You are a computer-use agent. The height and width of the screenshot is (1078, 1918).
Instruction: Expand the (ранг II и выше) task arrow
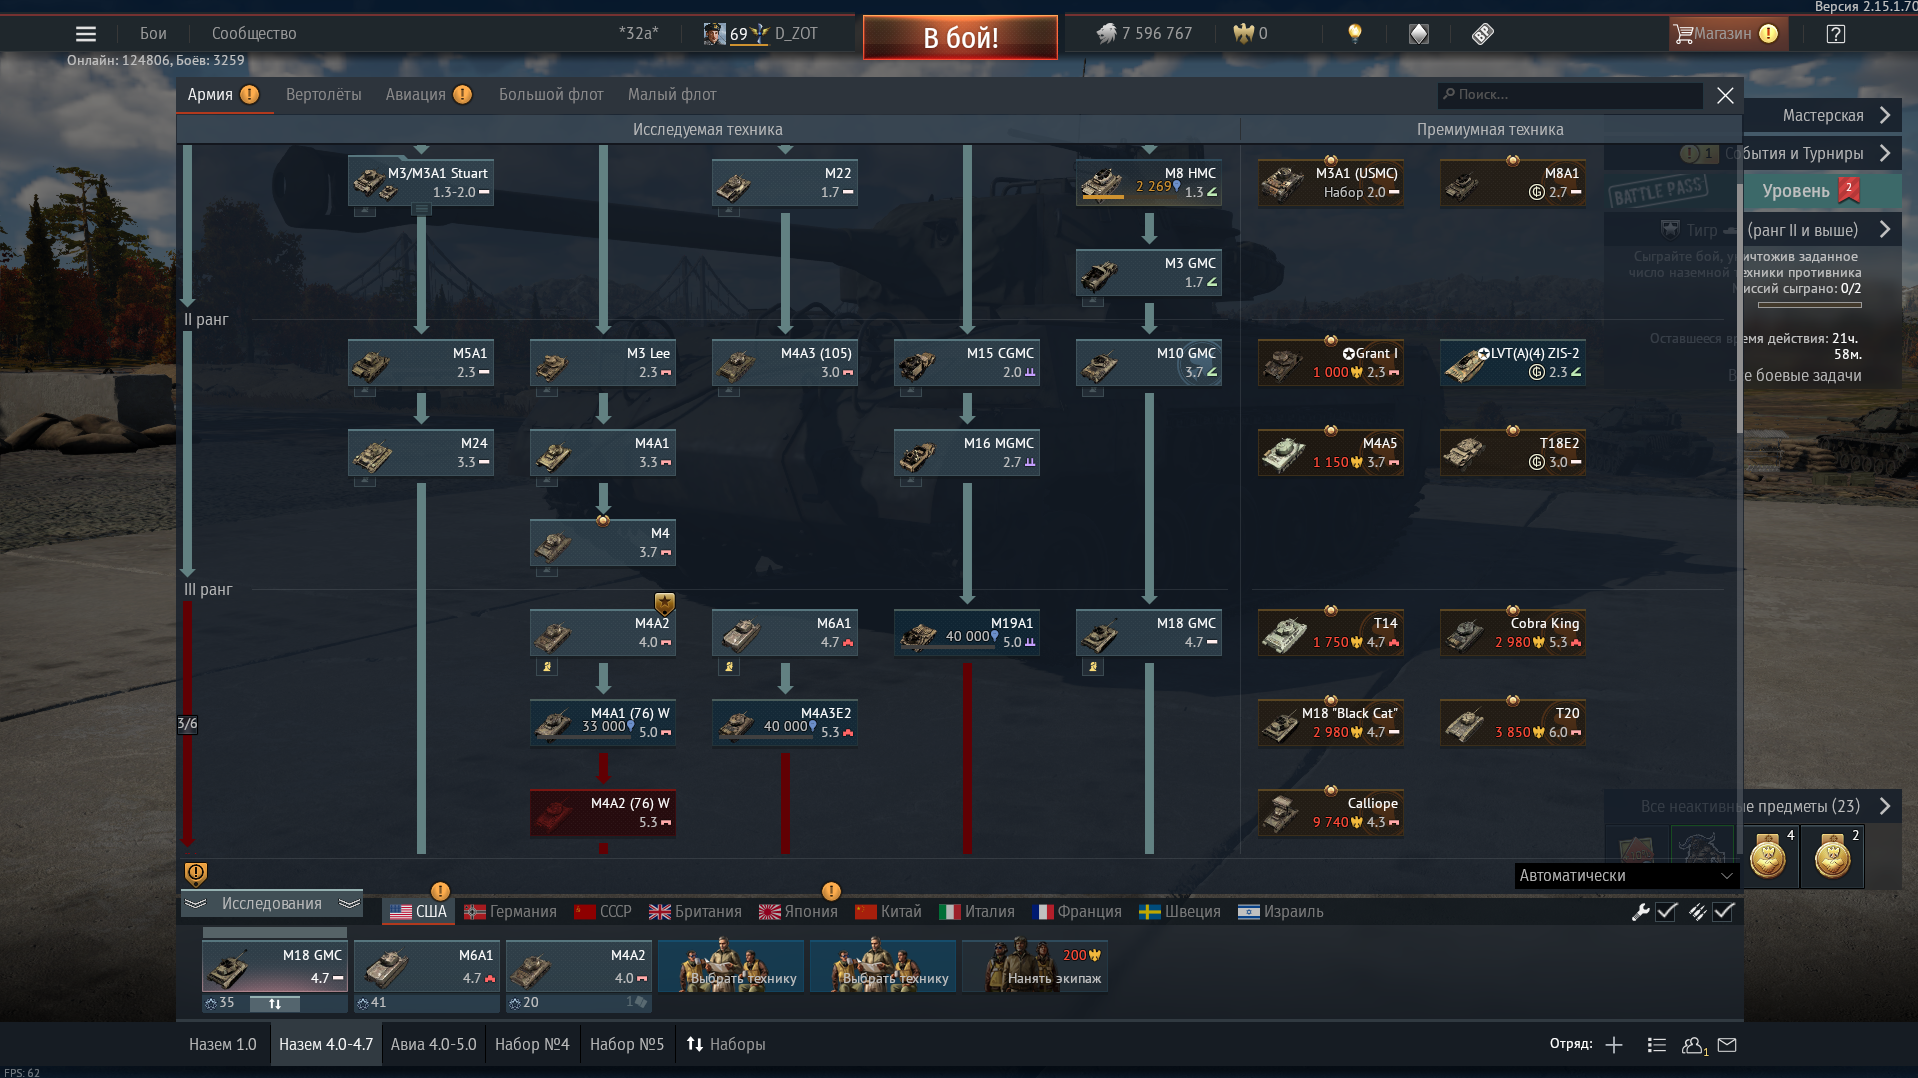[1885, 230]
